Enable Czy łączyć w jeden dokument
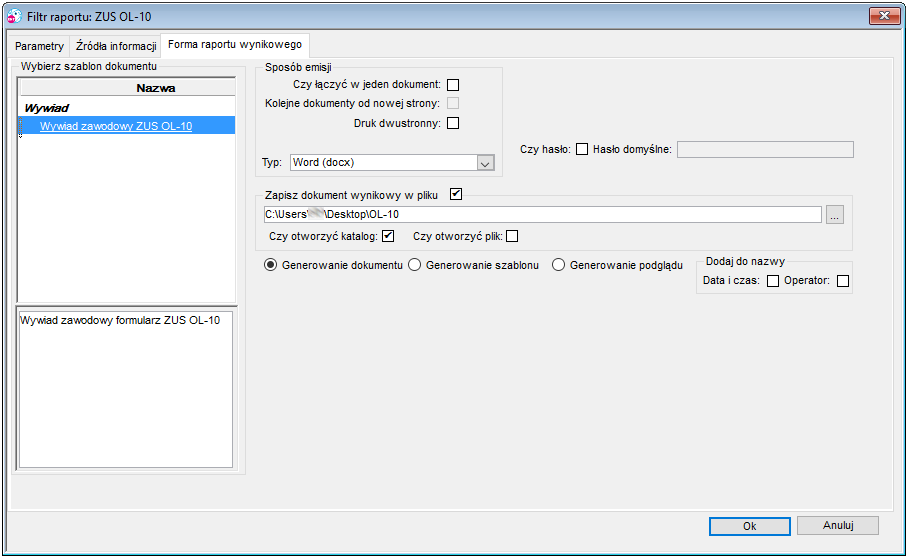The image size is (907, 558). 453,85
